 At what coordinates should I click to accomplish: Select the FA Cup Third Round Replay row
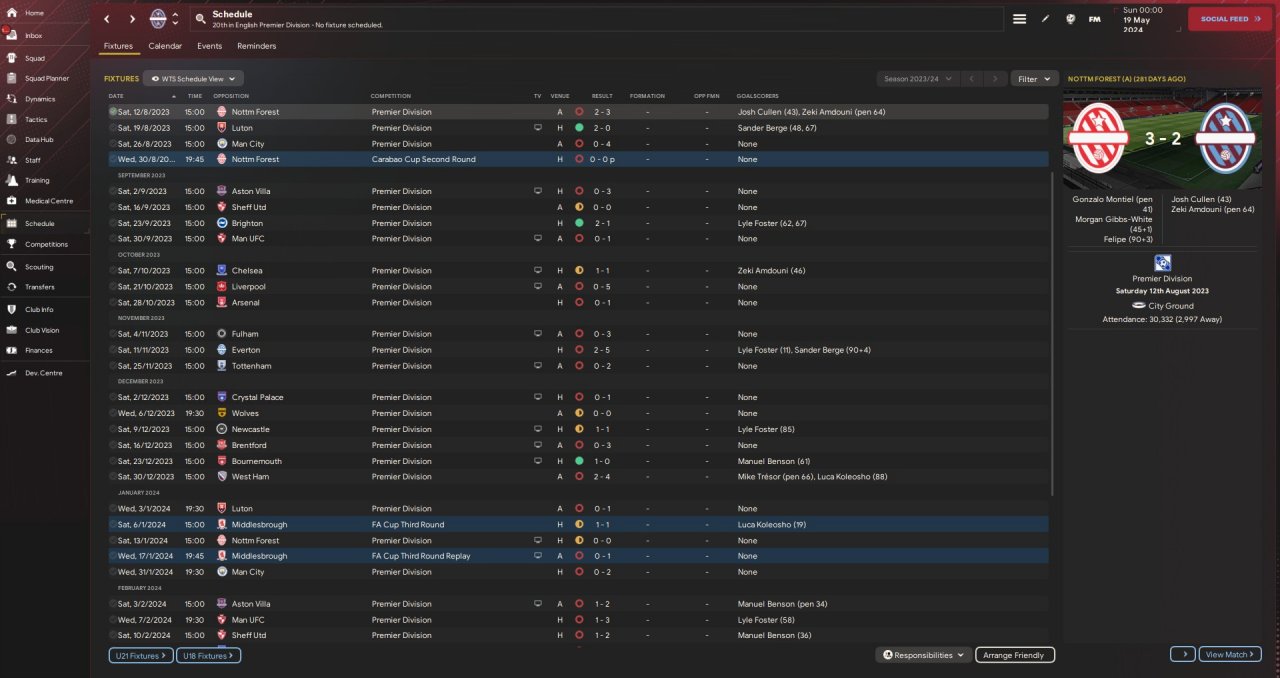point(578,556)
